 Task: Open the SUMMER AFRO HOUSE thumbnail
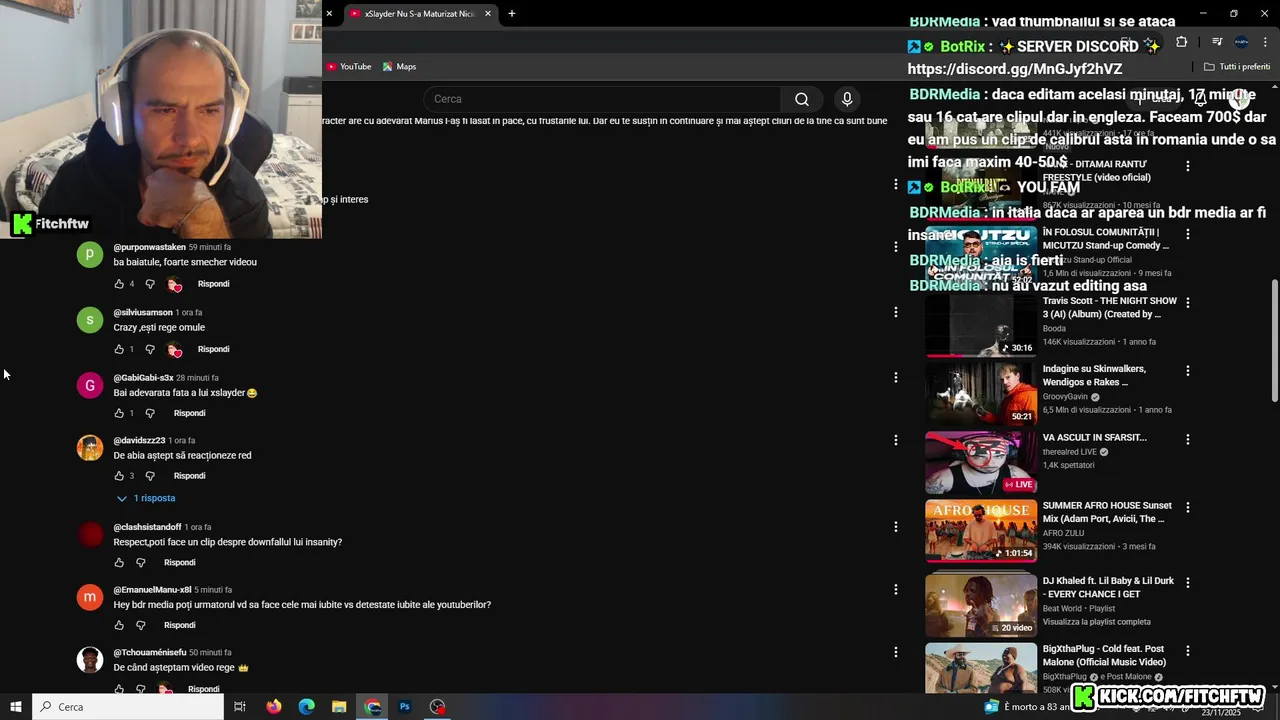981,531
